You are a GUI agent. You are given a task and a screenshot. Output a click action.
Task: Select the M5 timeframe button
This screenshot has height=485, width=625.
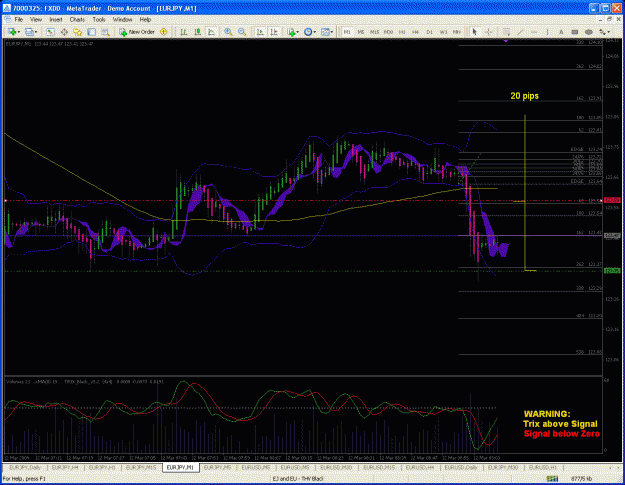click(361, 32)
